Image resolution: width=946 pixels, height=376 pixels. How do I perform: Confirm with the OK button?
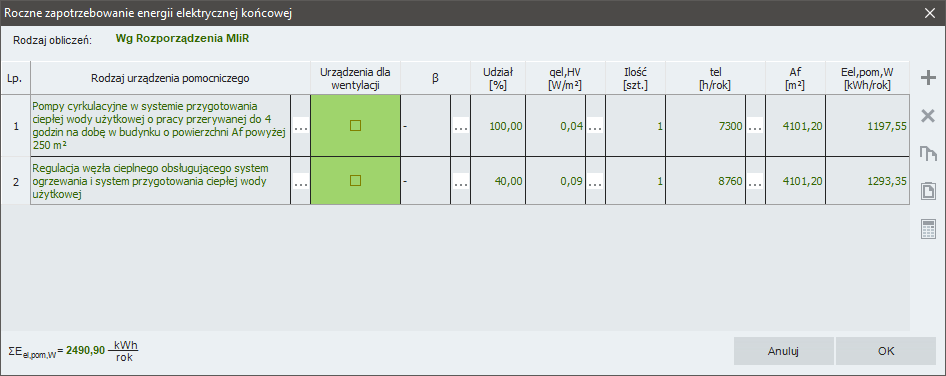tap(886, 351)
